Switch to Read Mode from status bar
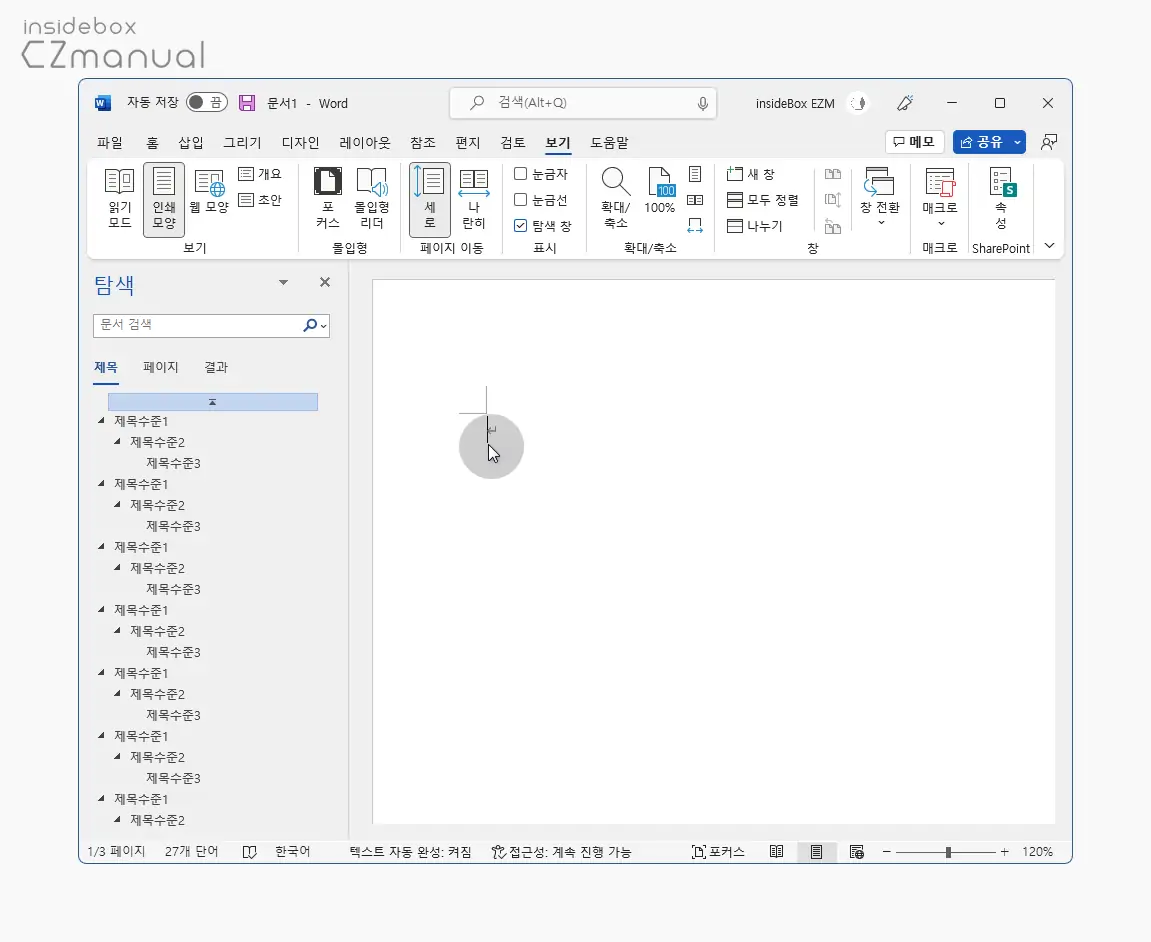The image size is (1151, 942). [777, 852]
